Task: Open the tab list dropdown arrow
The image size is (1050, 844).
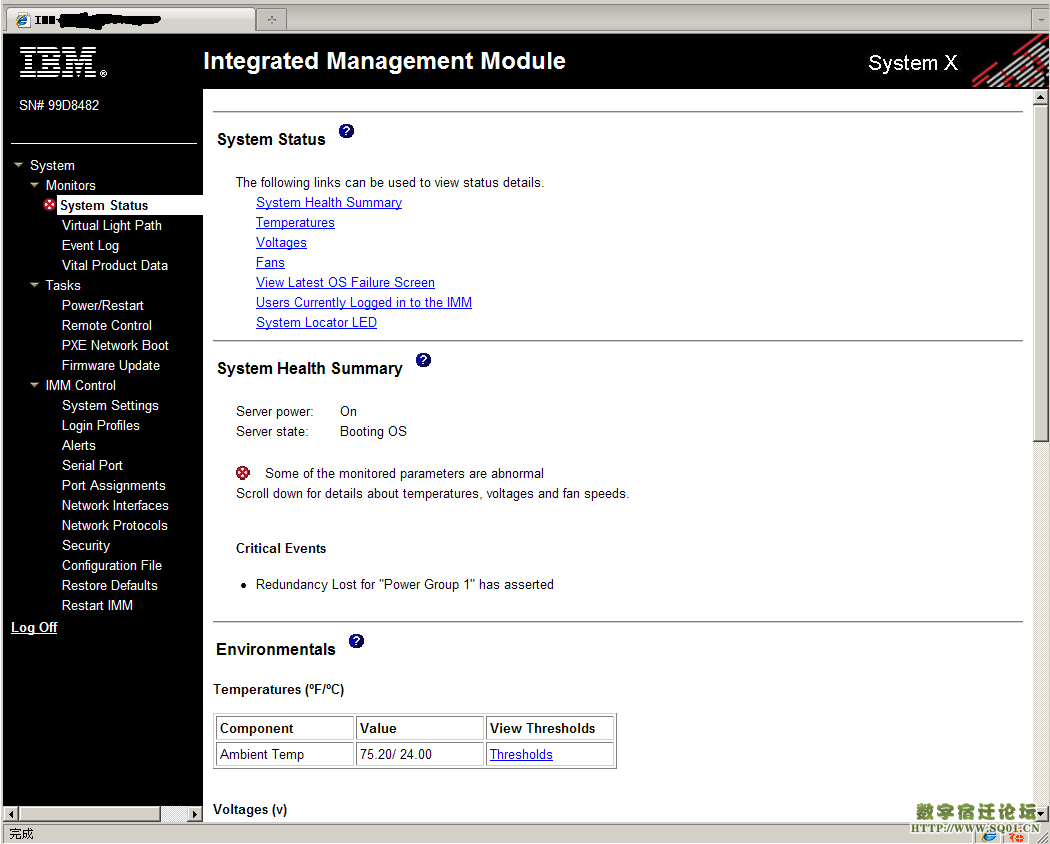Action: [x=1040, y=20]
